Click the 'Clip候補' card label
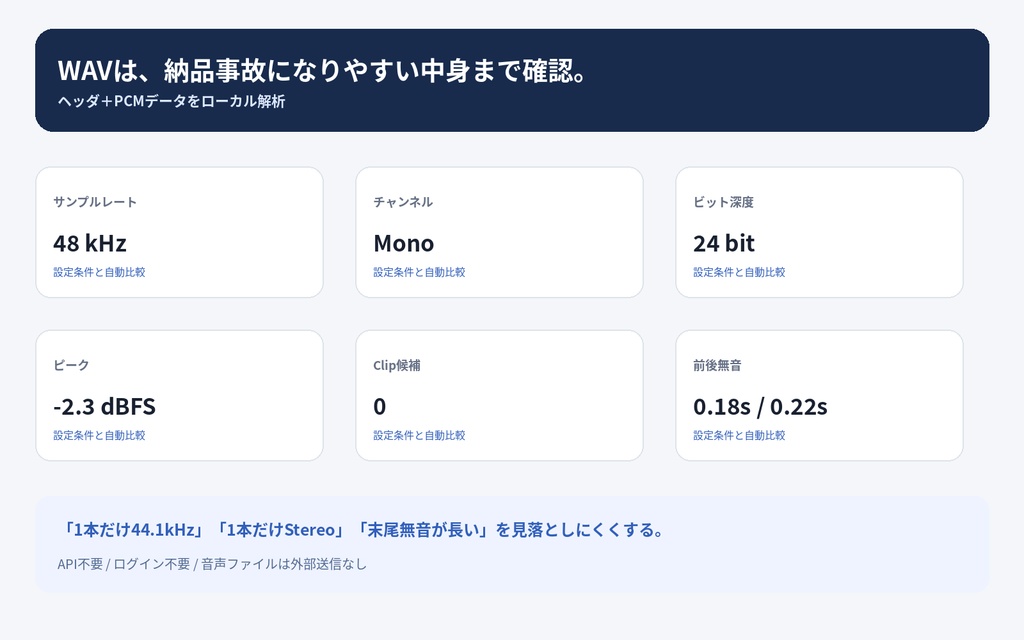Viewport: 1024px width, 640px height. tap(396, 365)
